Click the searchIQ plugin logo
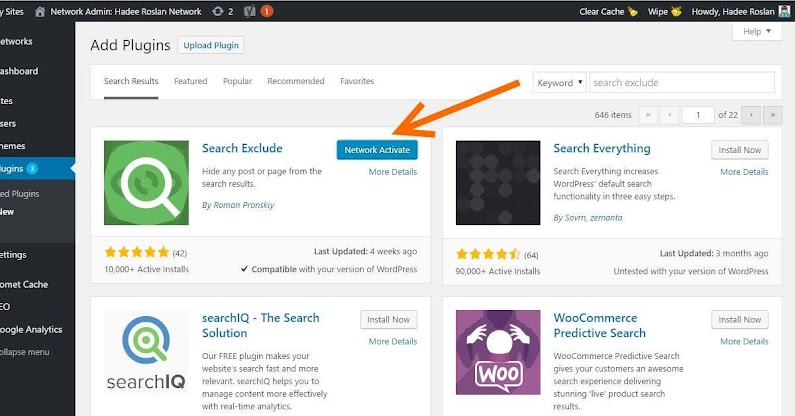 point(146,352)
